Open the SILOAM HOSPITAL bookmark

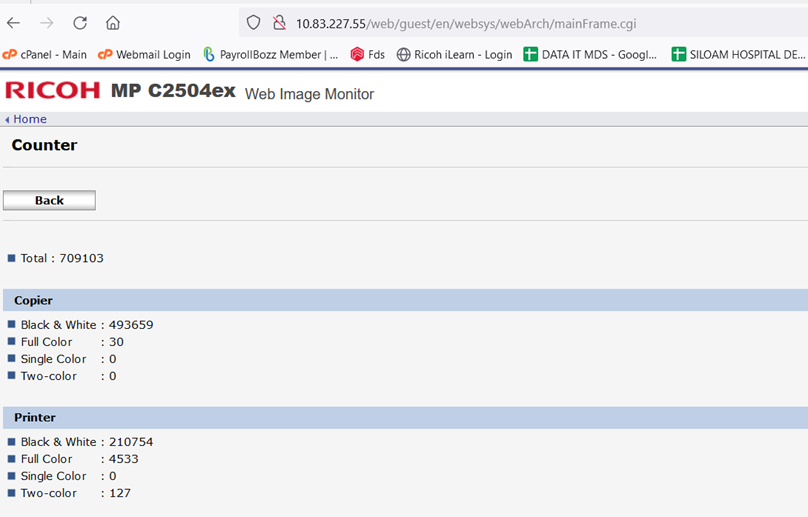click(738, 54)
